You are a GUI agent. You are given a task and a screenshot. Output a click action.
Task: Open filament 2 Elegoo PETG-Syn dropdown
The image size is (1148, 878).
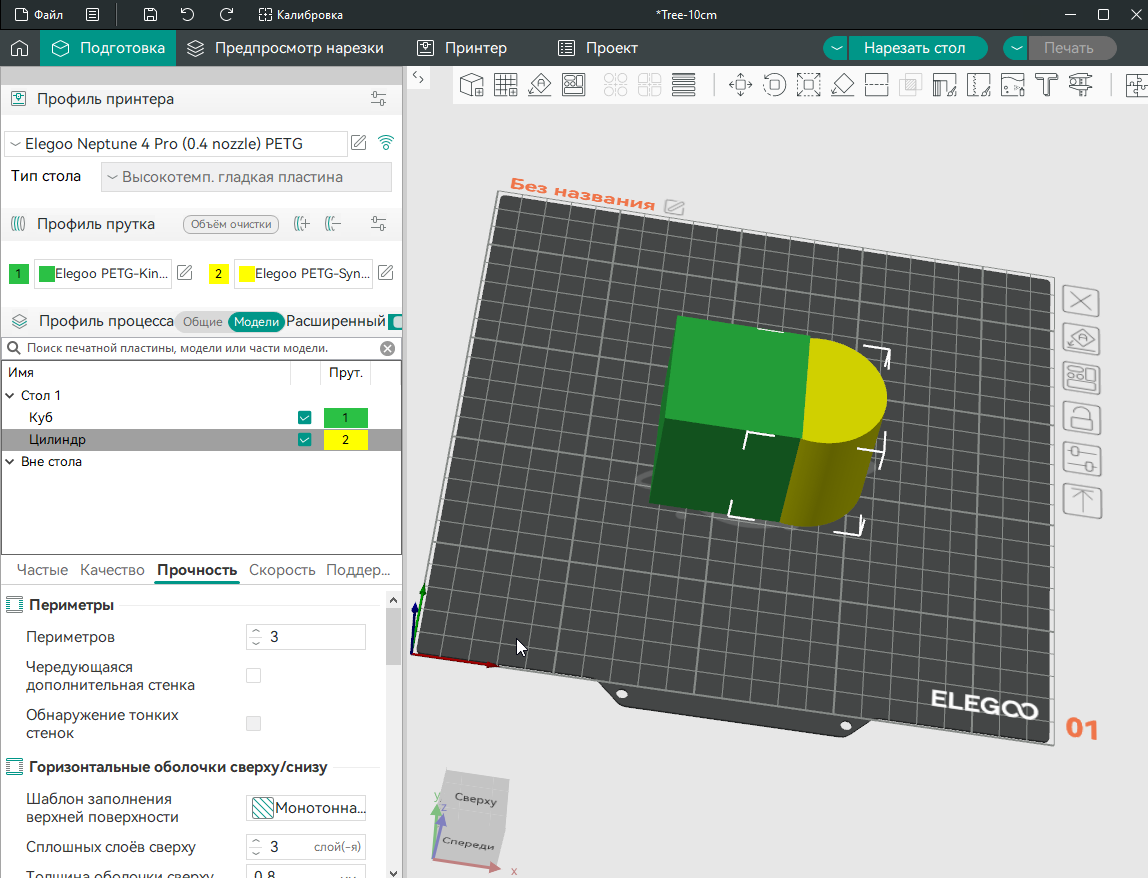coord(303,274)
